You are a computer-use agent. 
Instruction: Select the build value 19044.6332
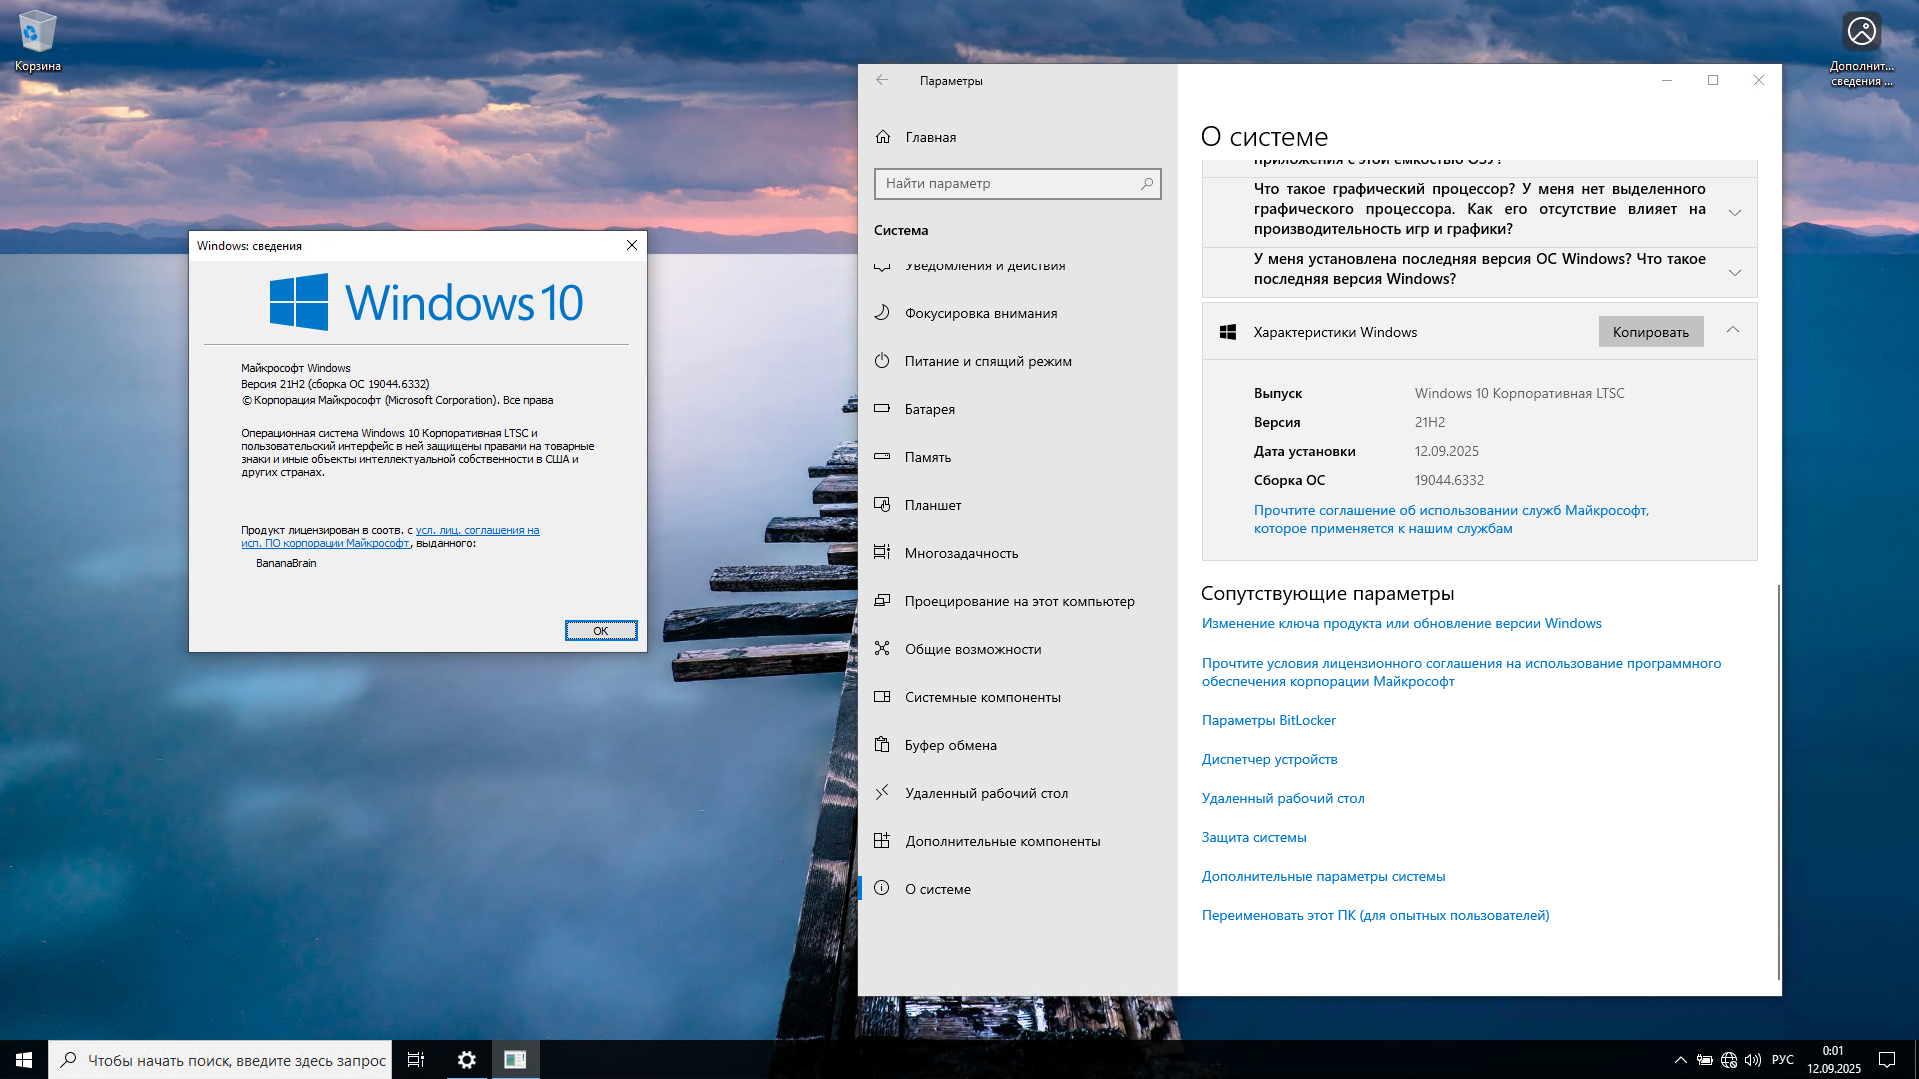[1449, 480]
